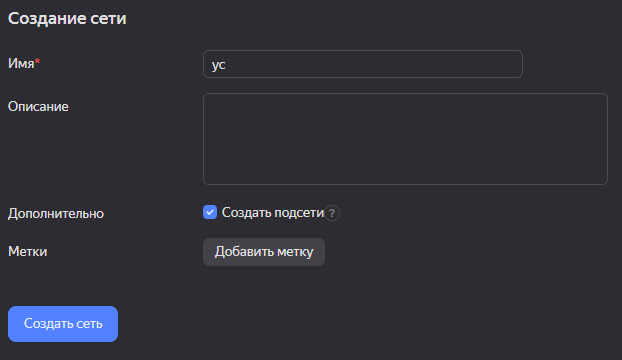The height and width of the screenshot is (360, 622).
Task: Toggle the Создать подсети checkbox
Action: tap(210, 212)
